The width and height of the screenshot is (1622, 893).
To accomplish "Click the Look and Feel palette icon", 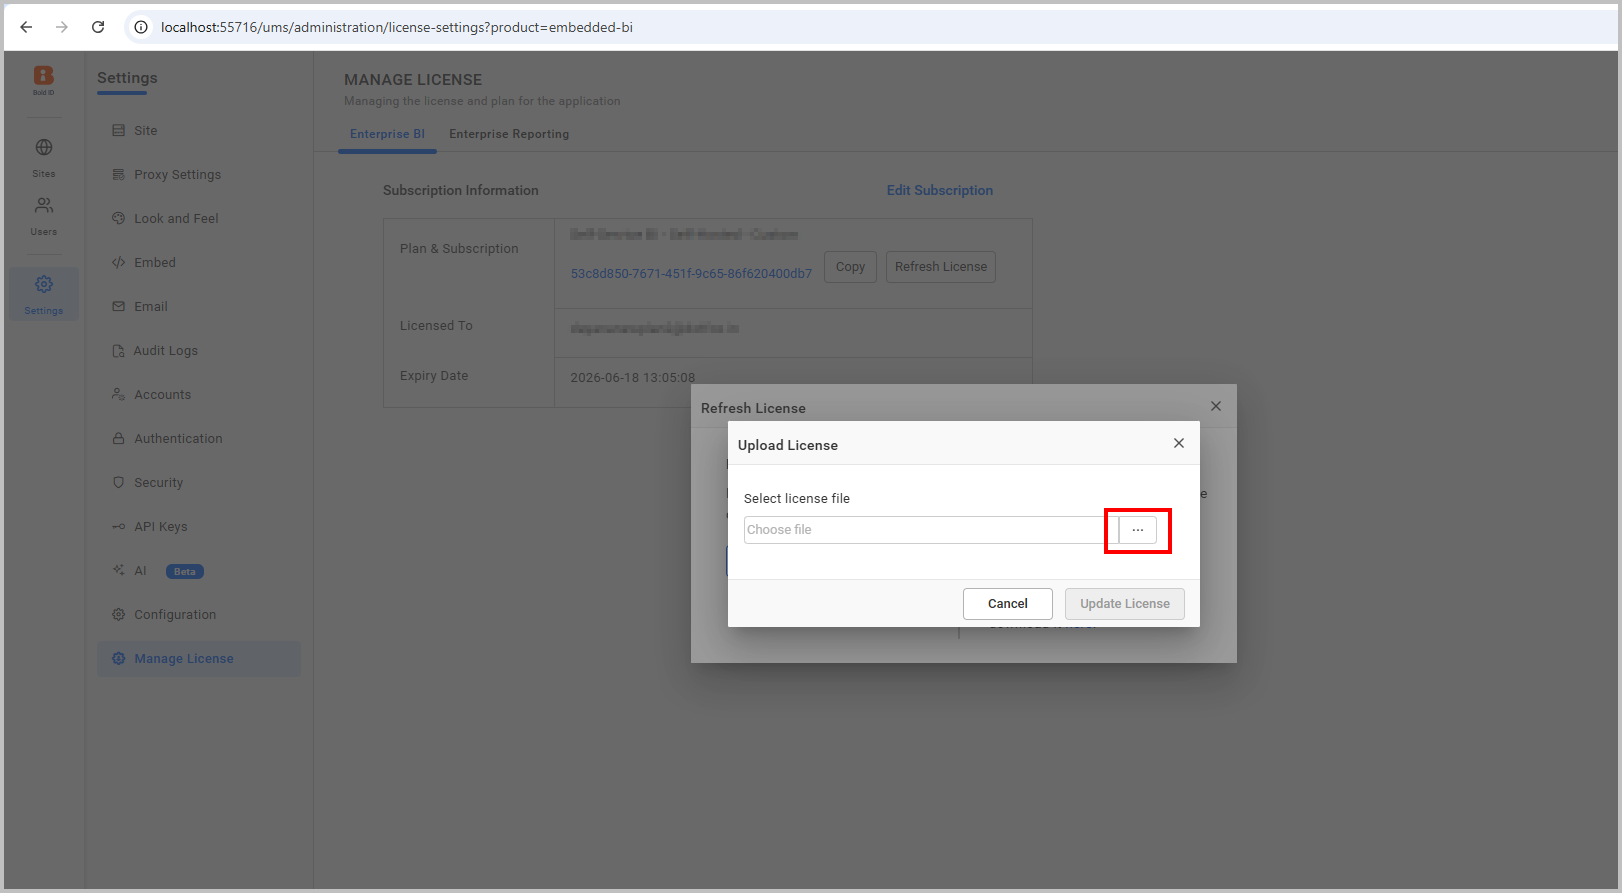I will 119,218.
